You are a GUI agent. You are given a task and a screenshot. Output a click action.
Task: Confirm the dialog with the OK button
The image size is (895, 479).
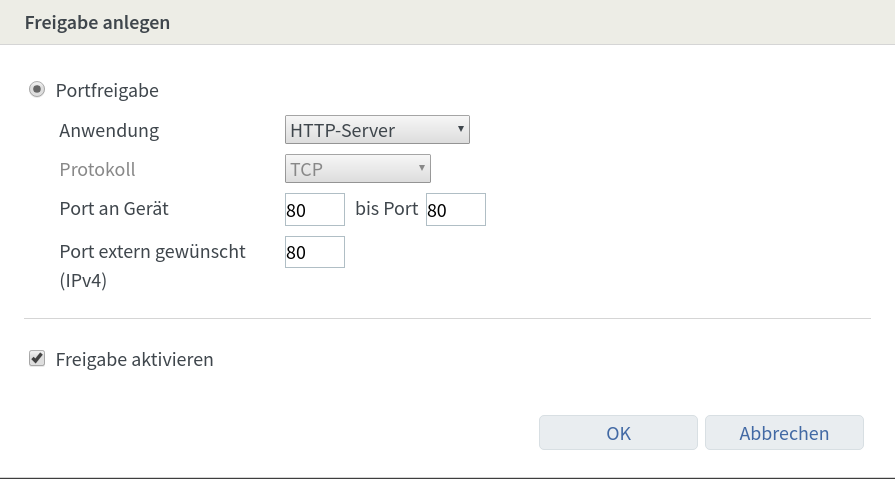(618, 433)
